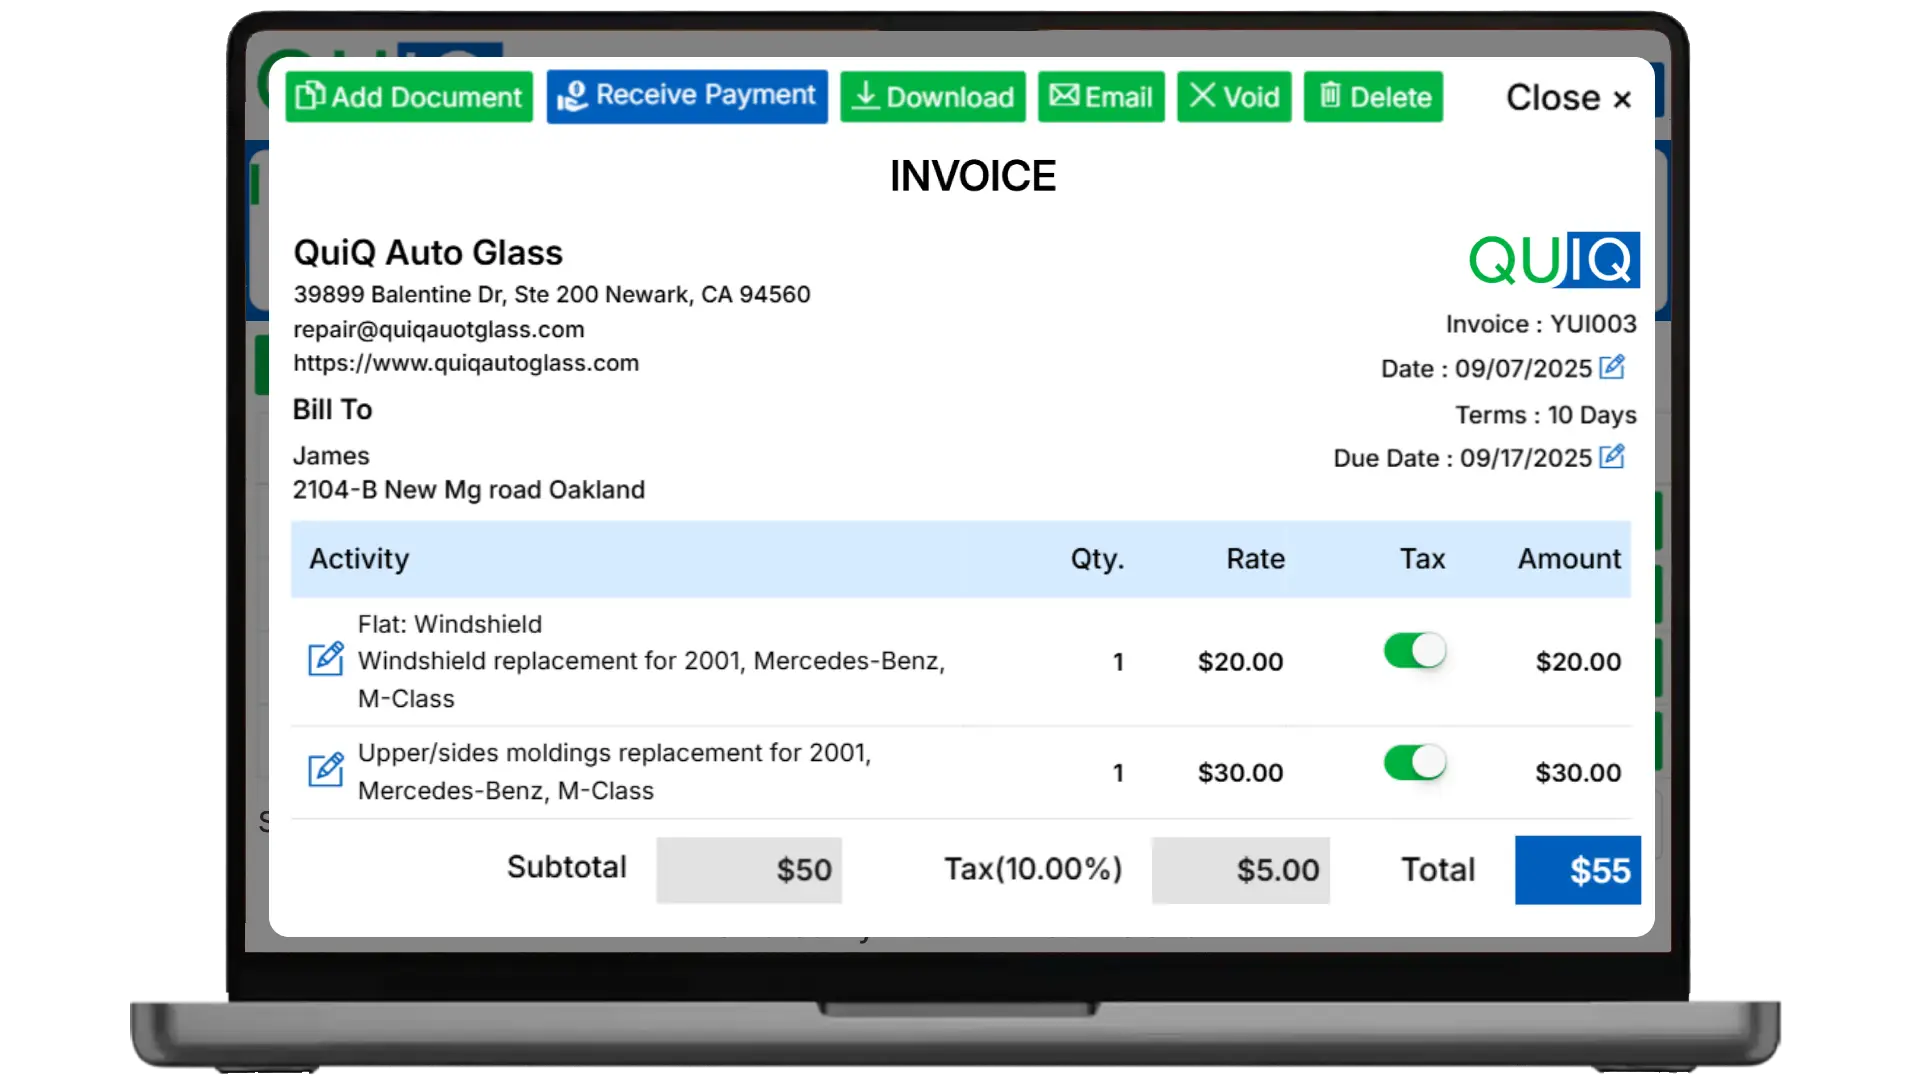Close the invoice dialog
Image resolution: width=1920 pixels, height=1080 pixels.
pos(1568,98)
